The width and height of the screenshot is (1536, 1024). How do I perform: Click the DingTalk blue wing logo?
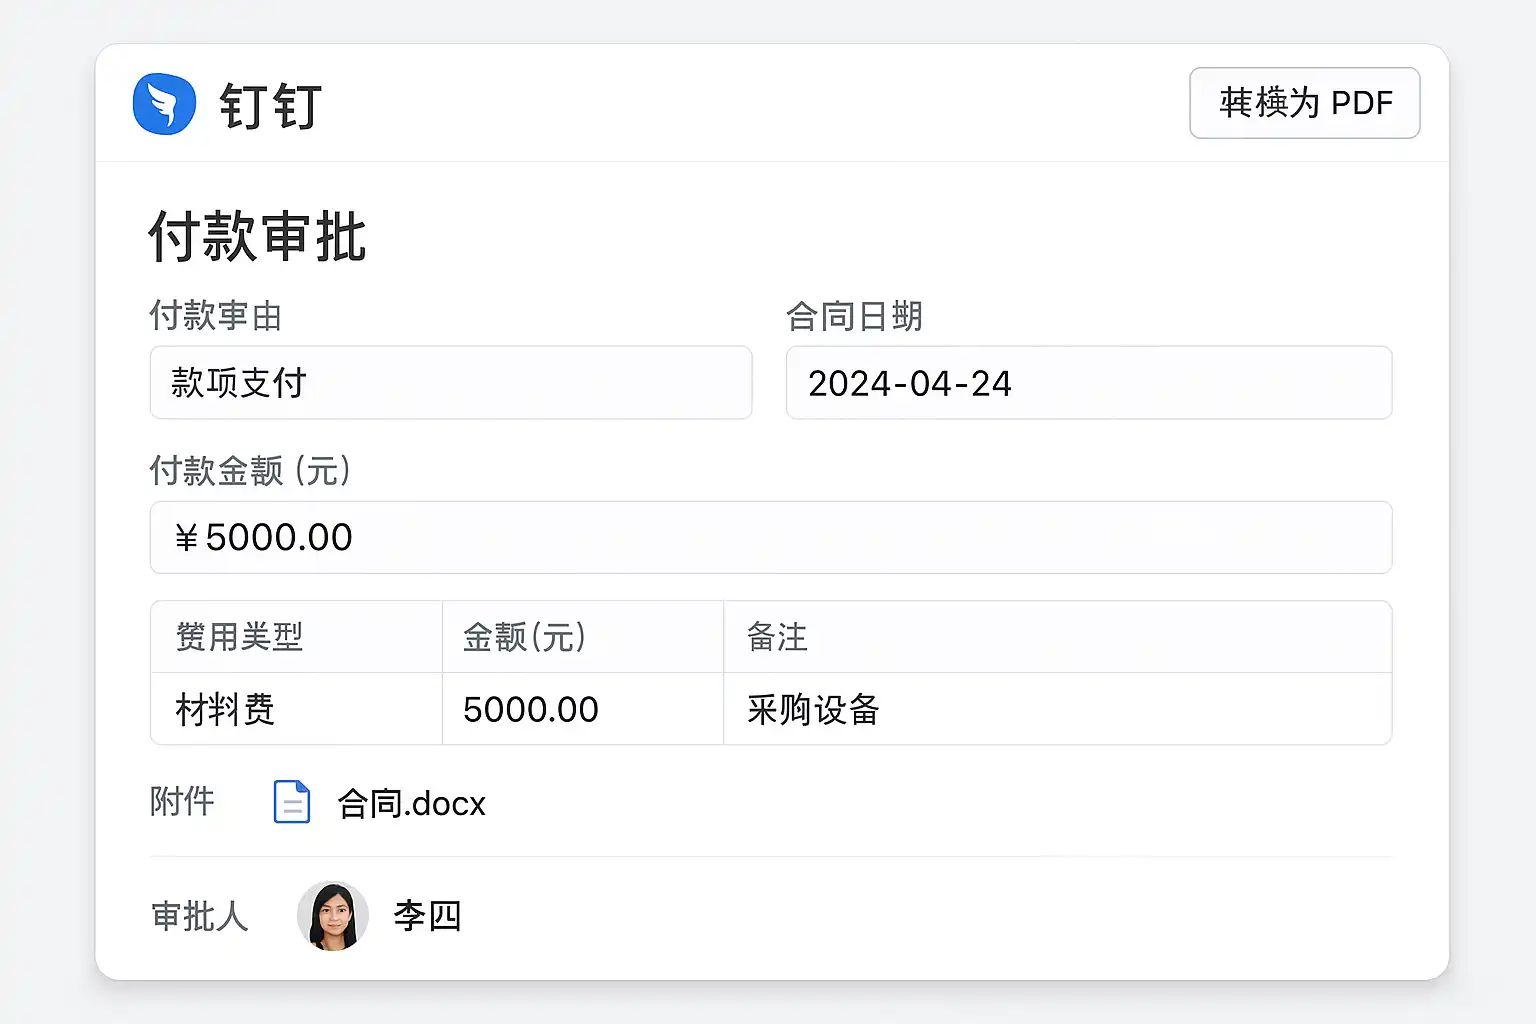point(164,104)
